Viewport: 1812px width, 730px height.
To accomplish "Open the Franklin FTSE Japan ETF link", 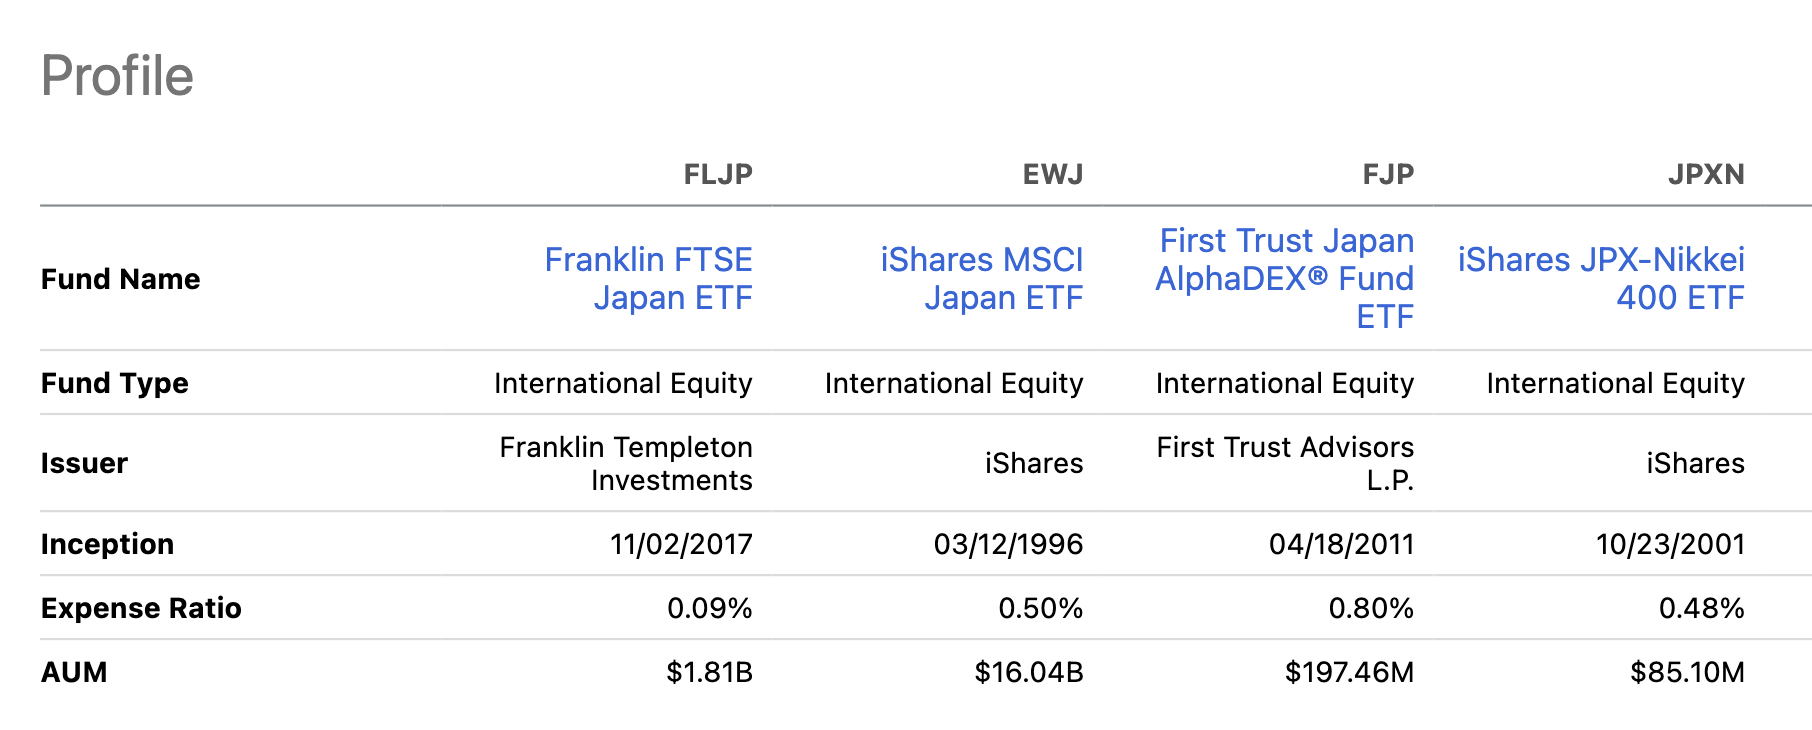I will click(x=649, y=278).
